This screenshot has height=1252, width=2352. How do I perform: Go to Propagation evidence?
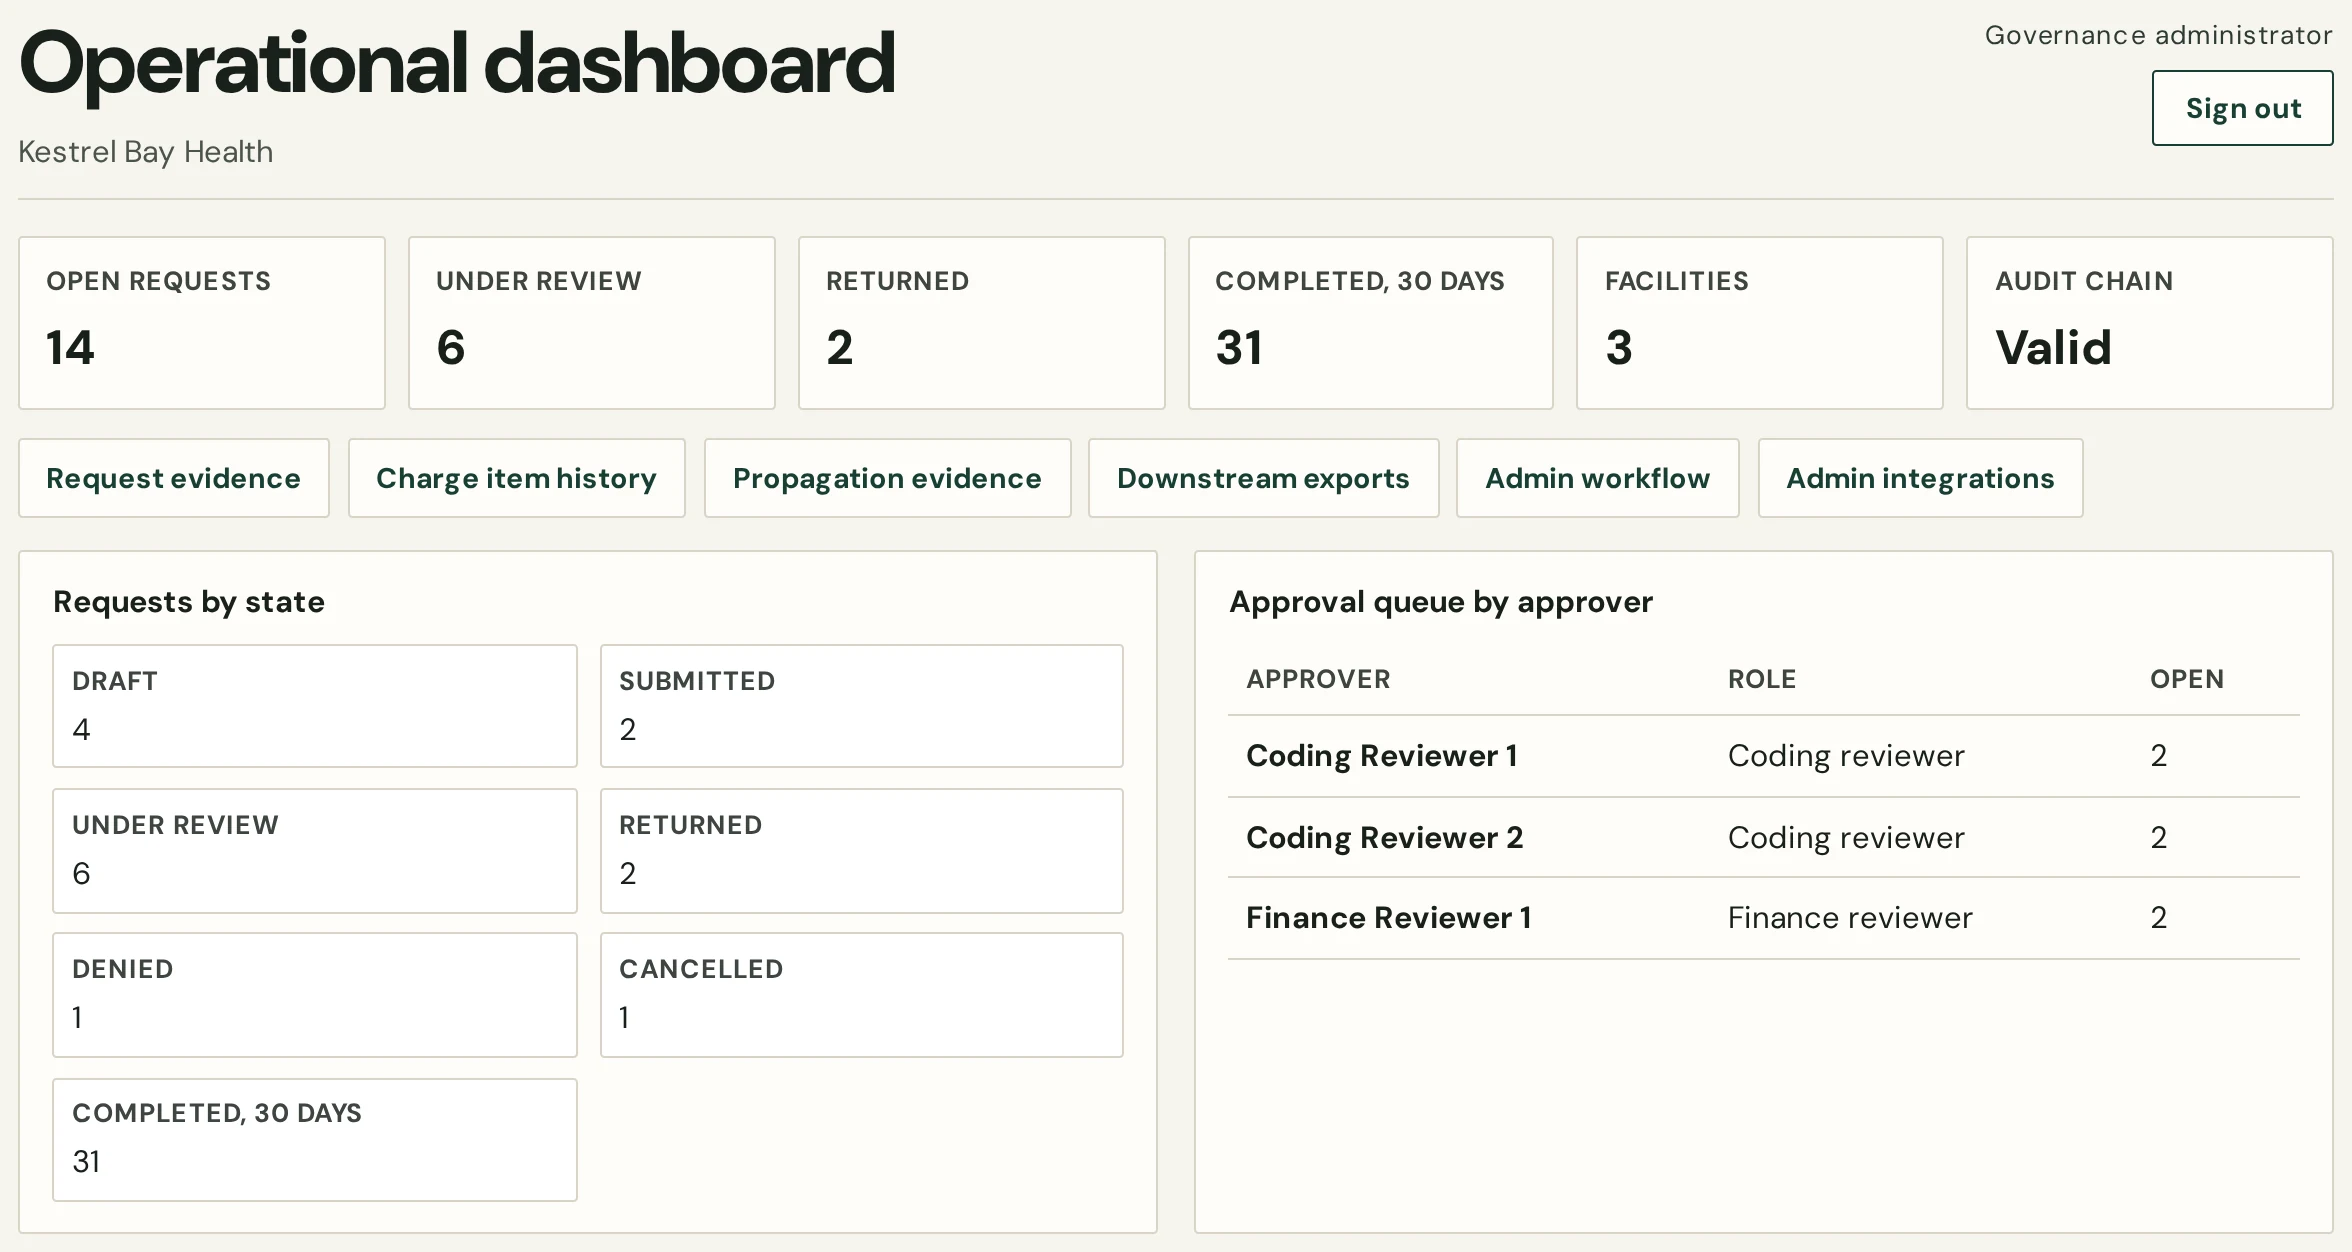click(887, 478)
